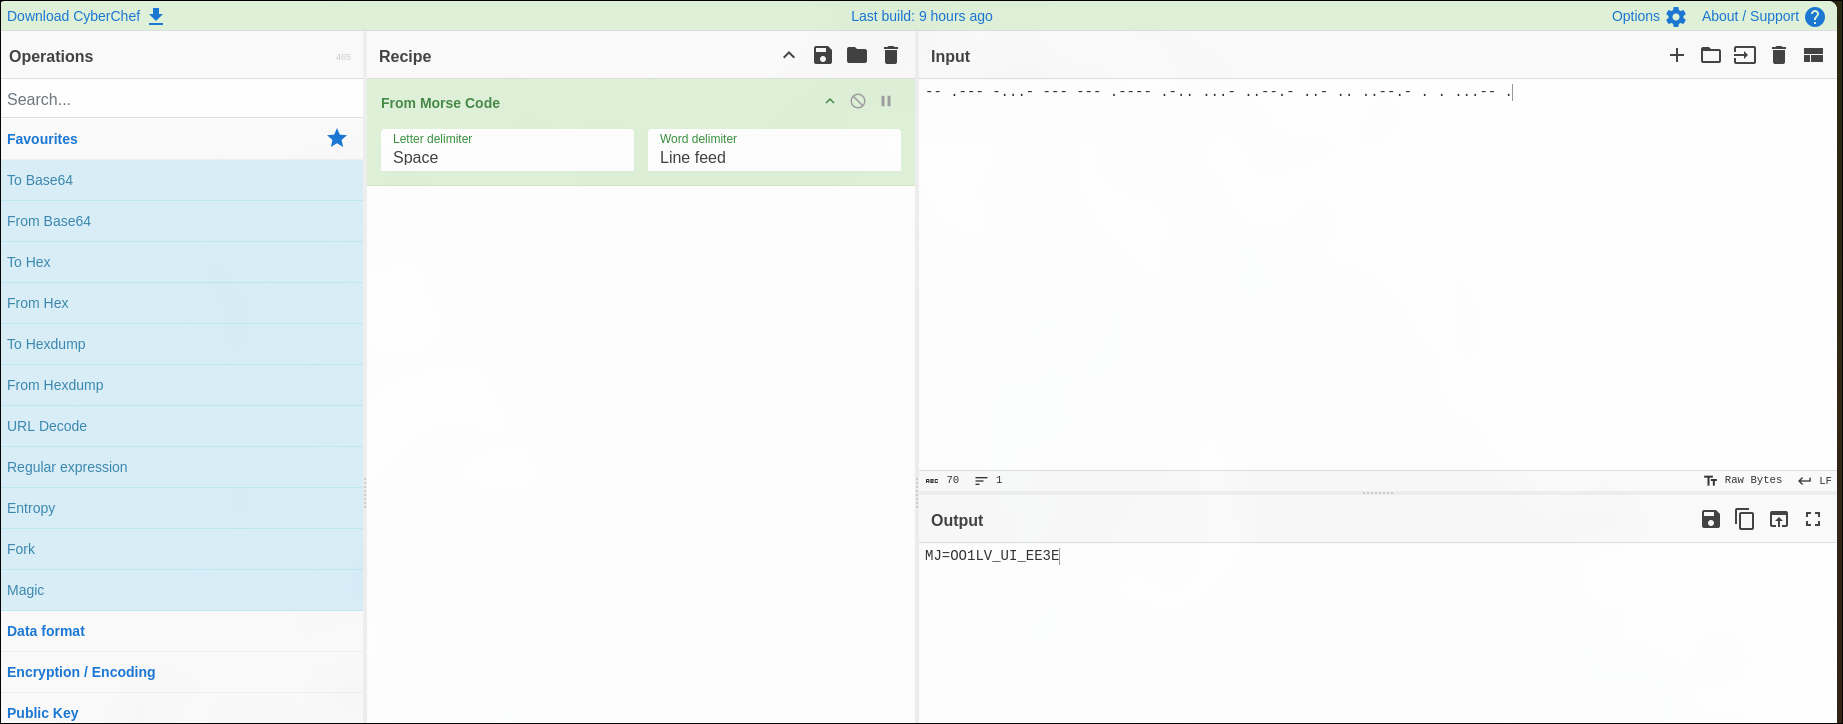Toggle breakpoint on From Morse Code
Viewport: 1843px width, 724px height.
pos(885,101)
